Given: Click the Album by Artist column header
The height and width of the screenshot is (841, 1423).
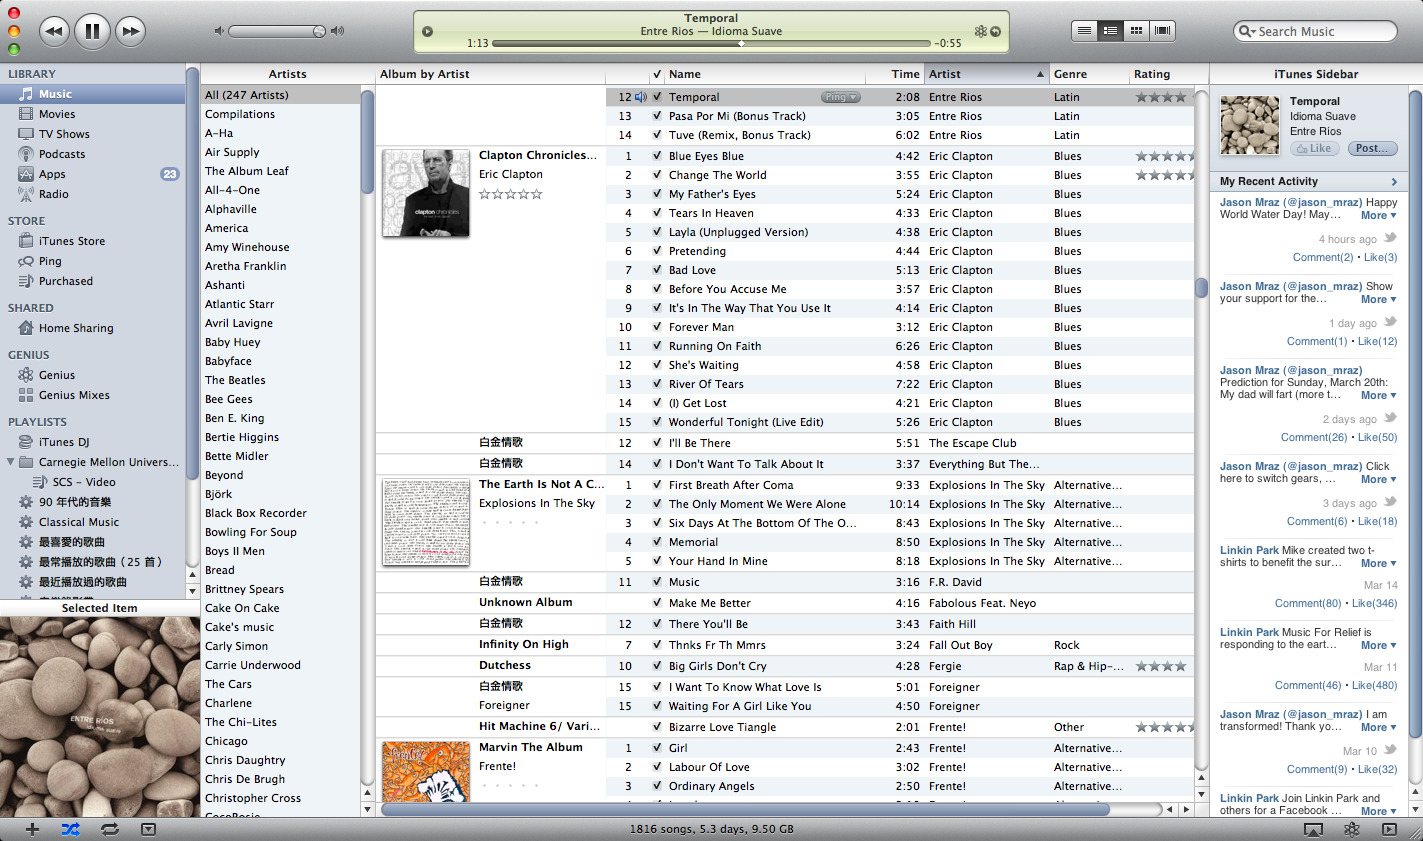Looking at the screenshot, I should (x=490, y=74).
